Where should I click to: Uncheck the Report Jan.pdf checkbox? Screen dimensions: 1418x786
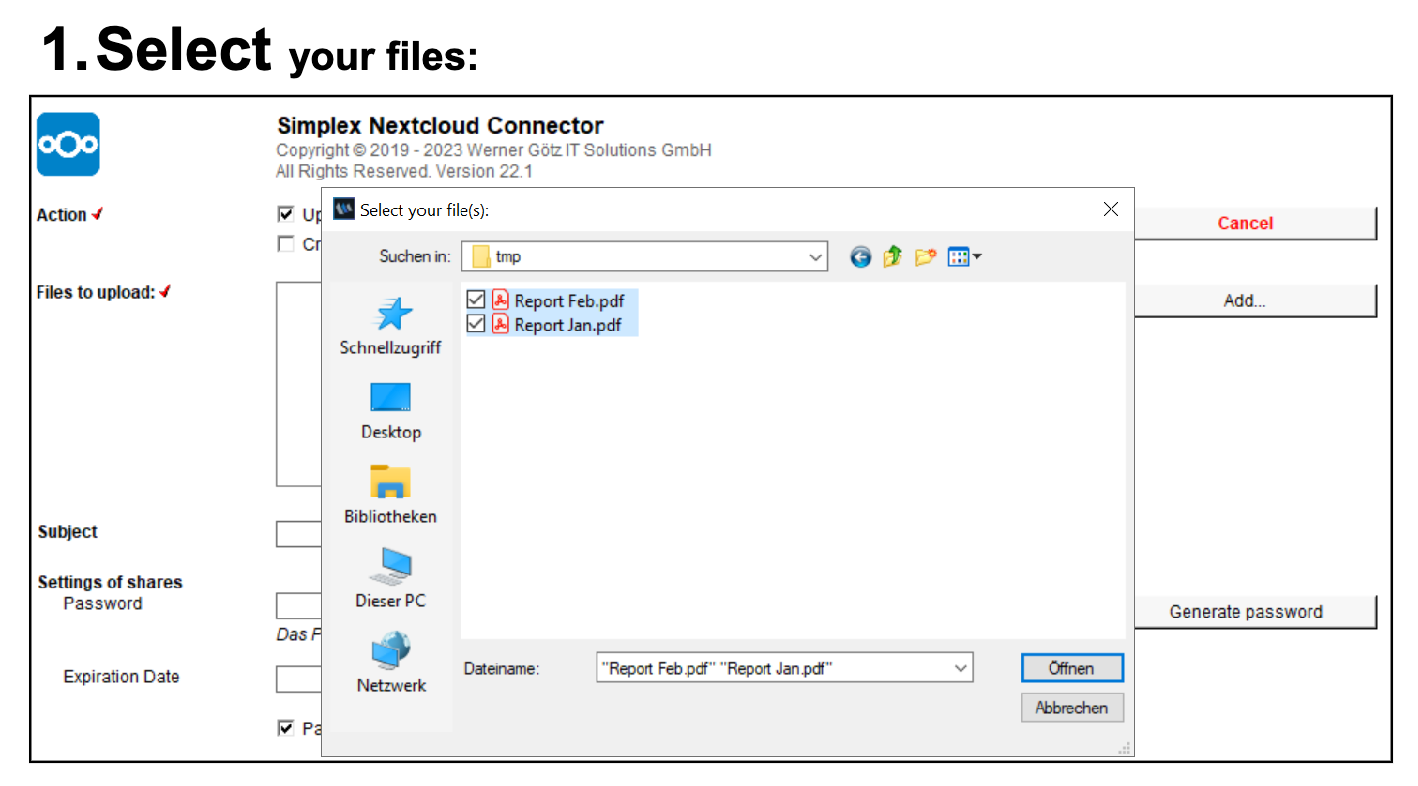[x=476, y=324]
